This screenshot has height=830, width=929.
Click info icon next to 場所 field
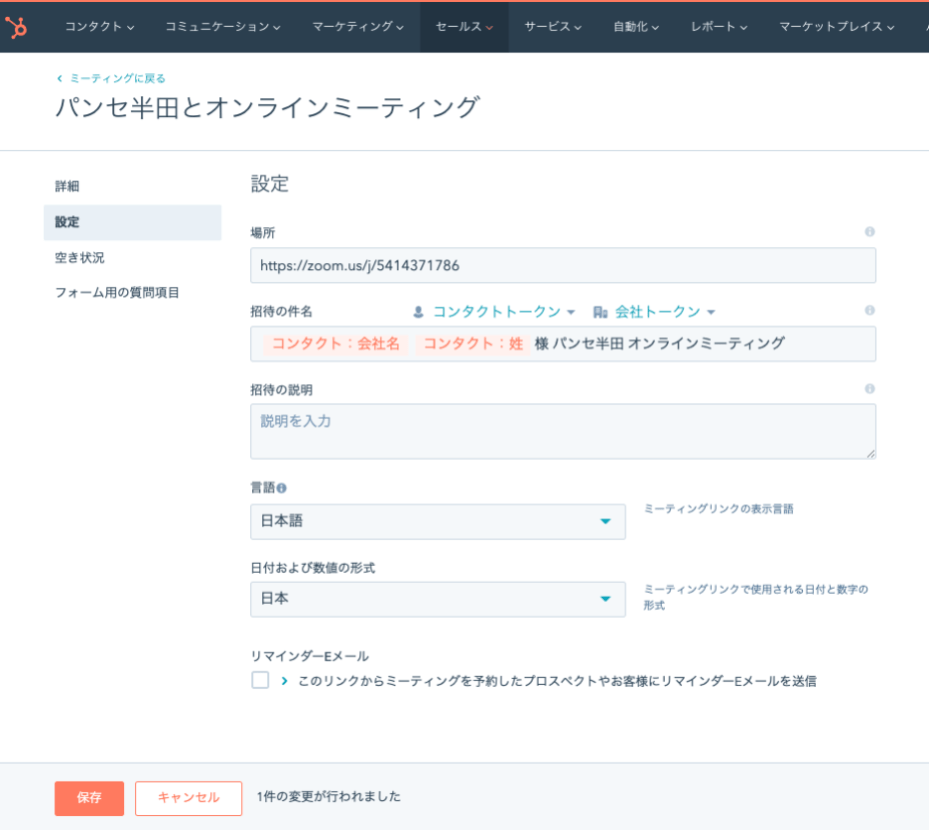[x=869, y=232]
